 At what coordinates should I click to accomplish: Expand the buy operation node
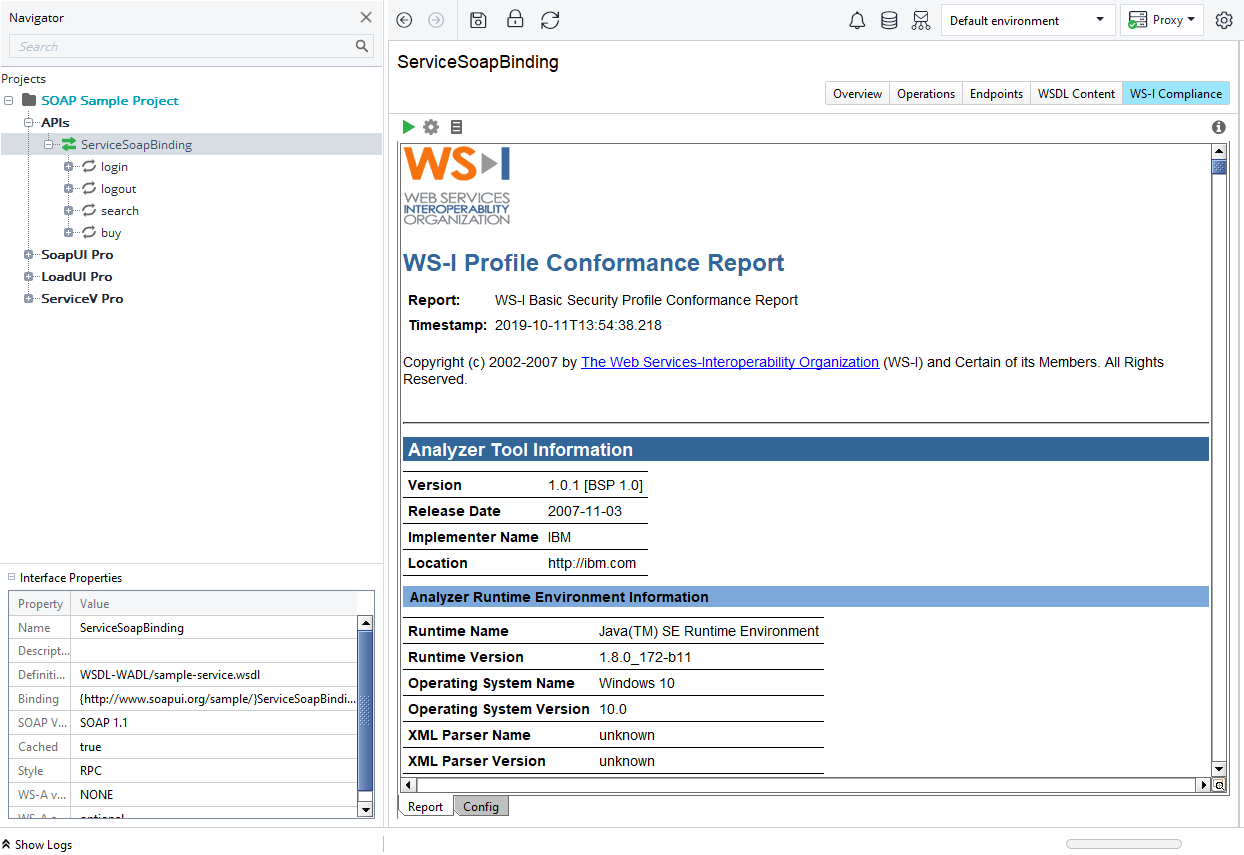coord(69,232)
